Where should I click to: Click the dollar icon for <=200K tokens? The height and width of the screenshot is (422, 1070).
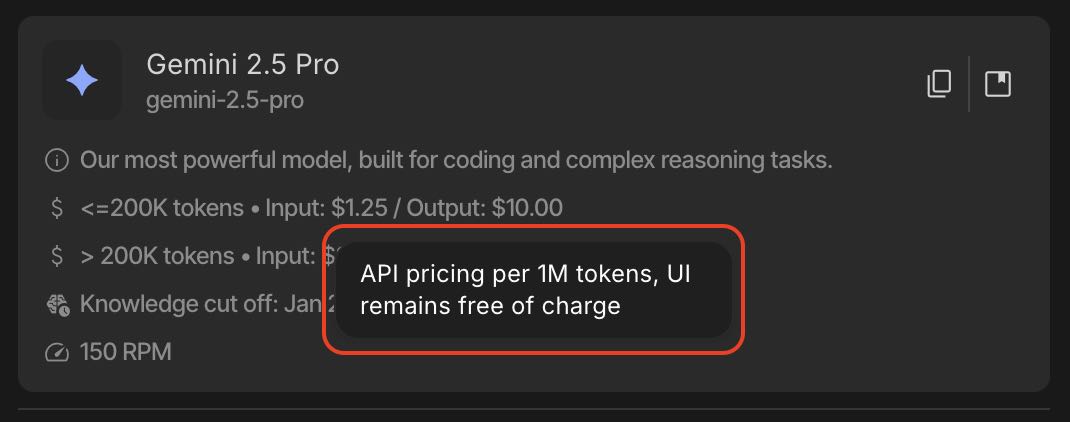point(57,208)
